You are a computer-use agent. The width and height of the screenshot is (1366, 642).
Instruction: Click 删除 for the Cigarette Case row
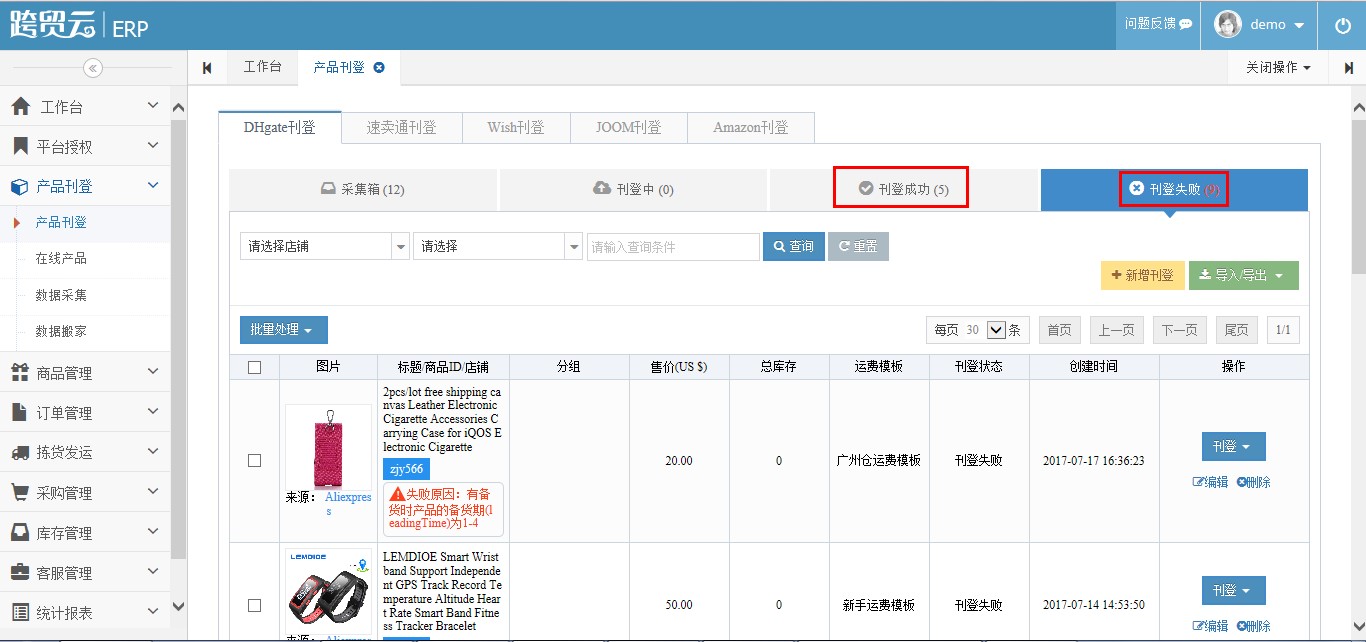pyautogui.click(x=1254, y=482)
